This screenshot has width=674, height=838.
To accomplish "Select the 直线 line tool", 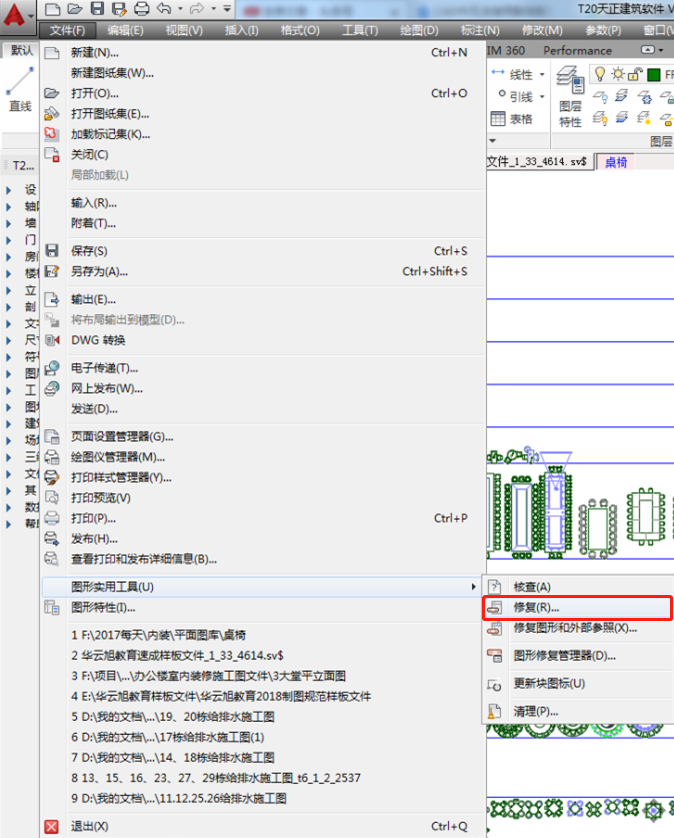I will pos(20,88).
